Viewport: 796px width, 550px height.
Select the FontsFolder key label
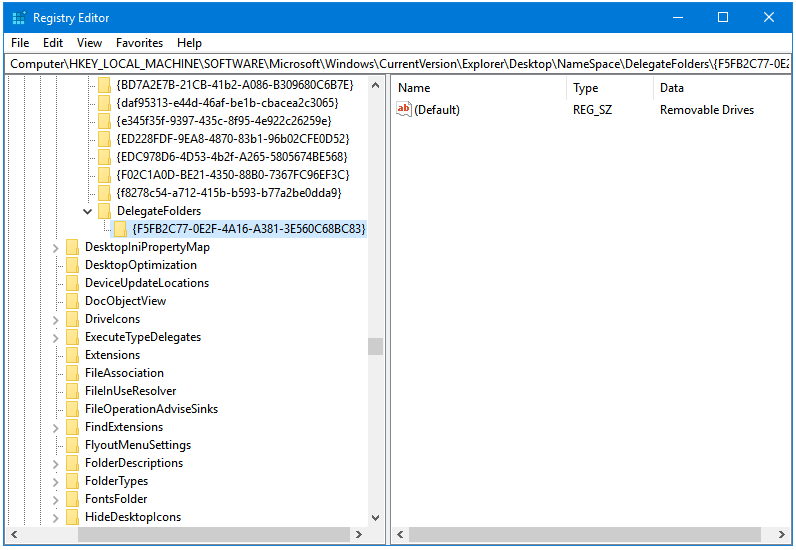tap(116, 499)
